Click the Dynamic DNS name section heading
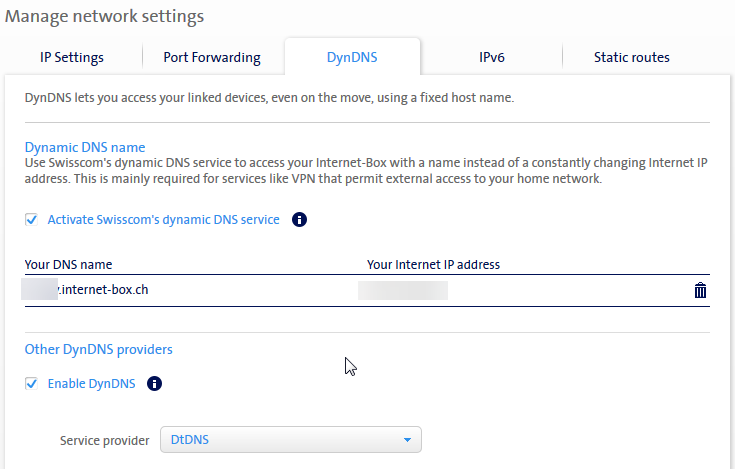This screenshot has width=735, height=469. point(85,147)
